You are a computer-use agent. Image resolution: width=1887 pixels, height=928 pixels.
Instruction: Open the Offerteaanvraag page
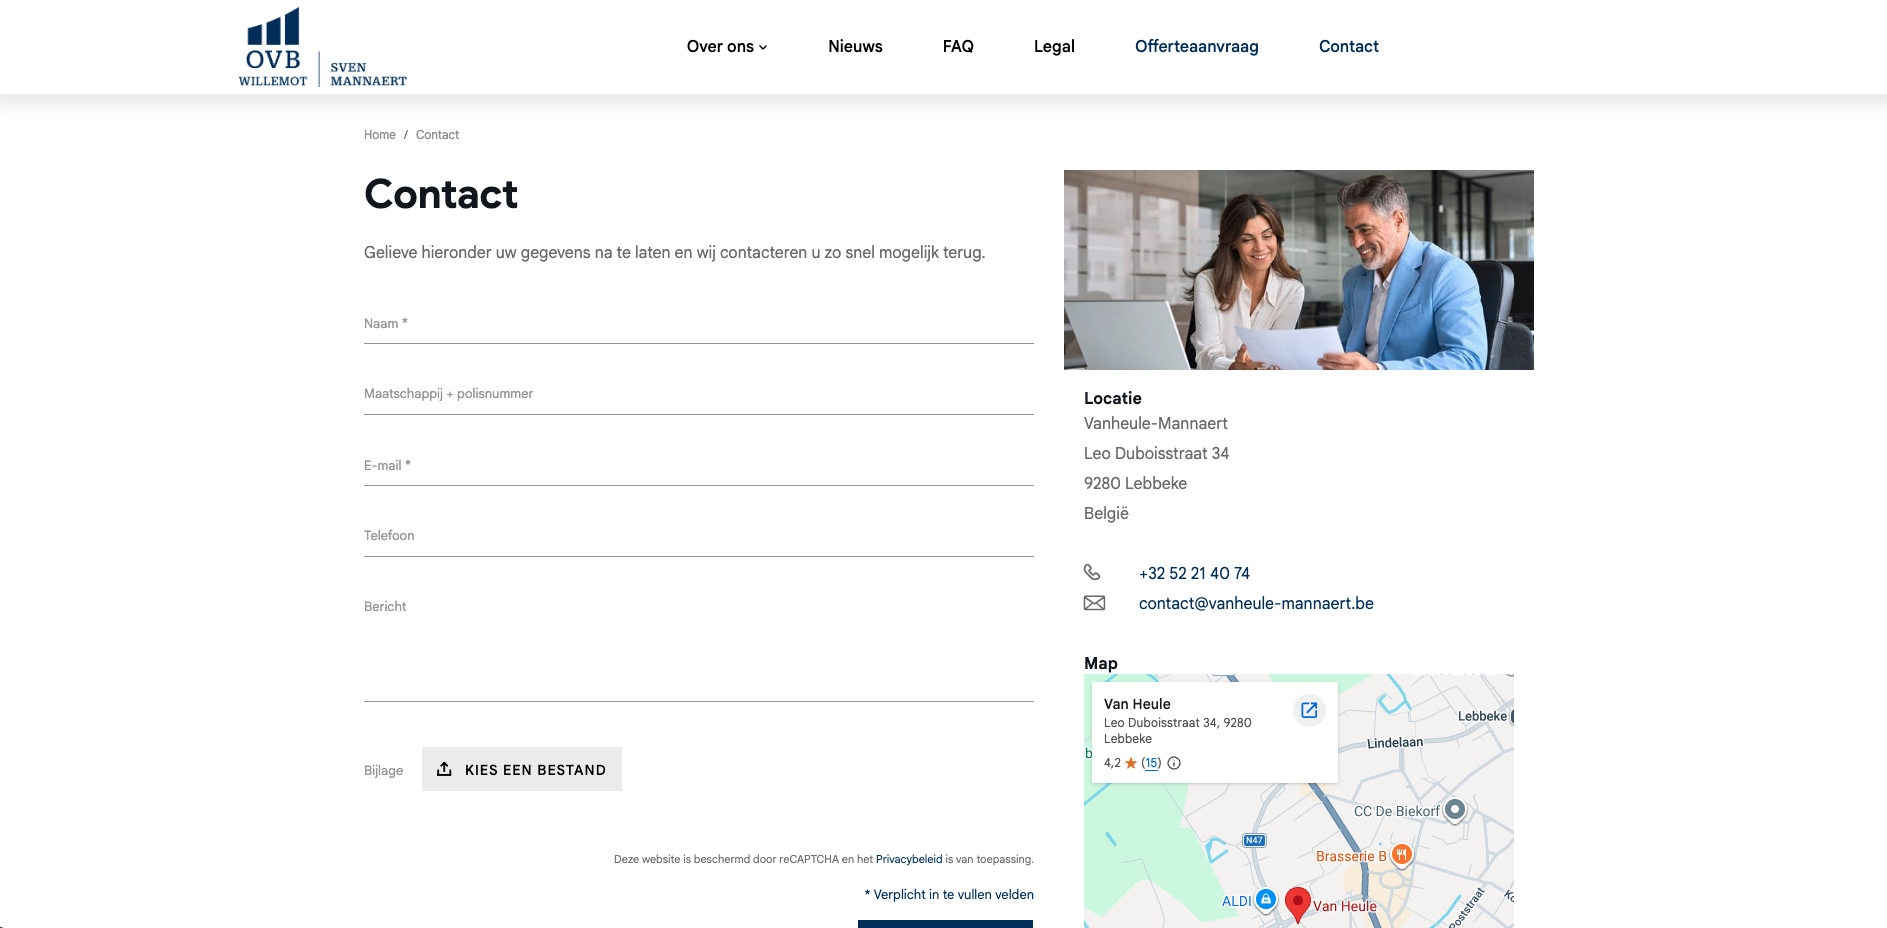tap(1196, 46)
